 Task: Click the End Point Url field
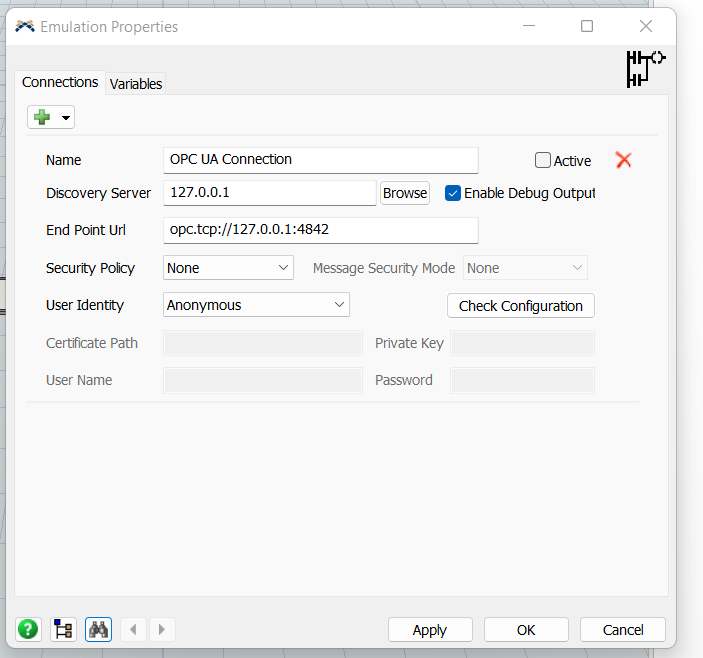point(320,230)
